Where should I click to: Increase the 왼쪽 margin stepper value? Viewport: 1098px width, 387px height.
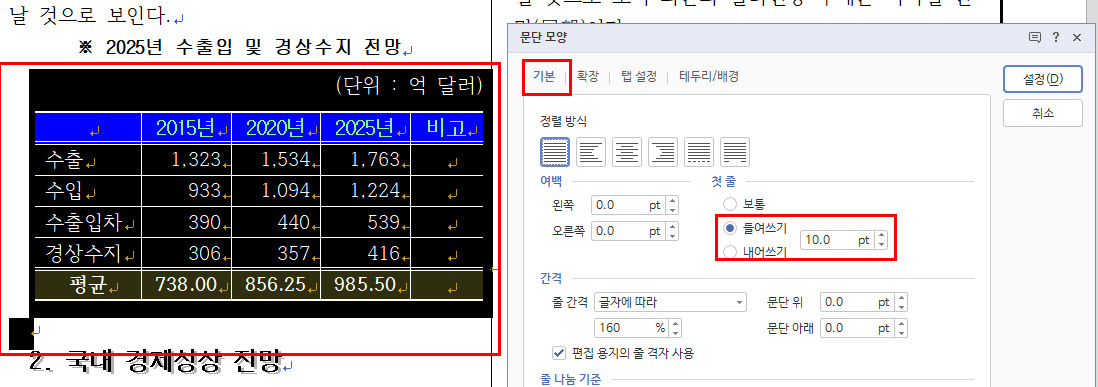pos(673,202)
